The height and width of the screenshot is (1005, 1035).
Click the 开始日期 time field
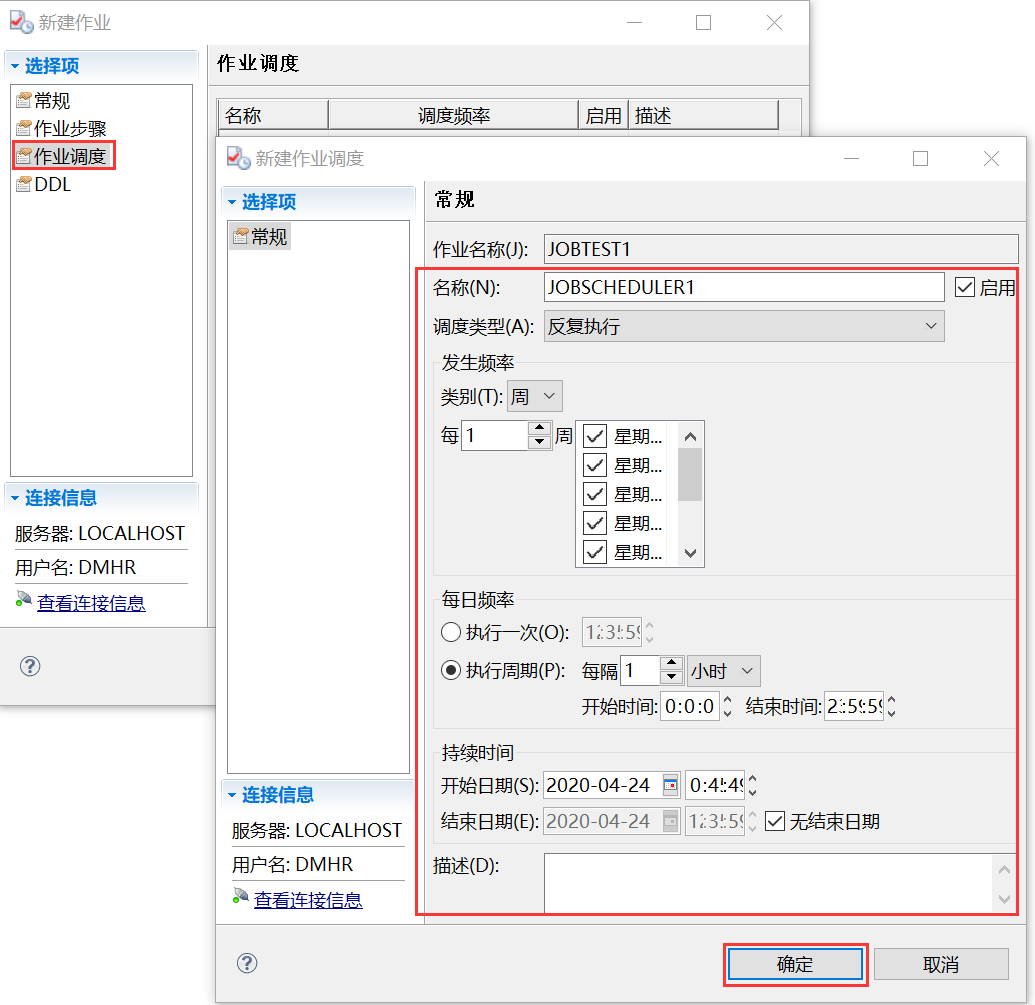(x=716, y=785)
